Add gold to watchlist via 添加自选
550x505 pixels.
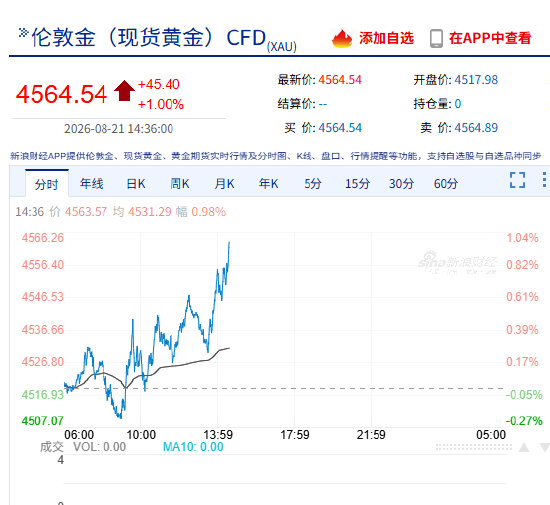coord(386,38)
